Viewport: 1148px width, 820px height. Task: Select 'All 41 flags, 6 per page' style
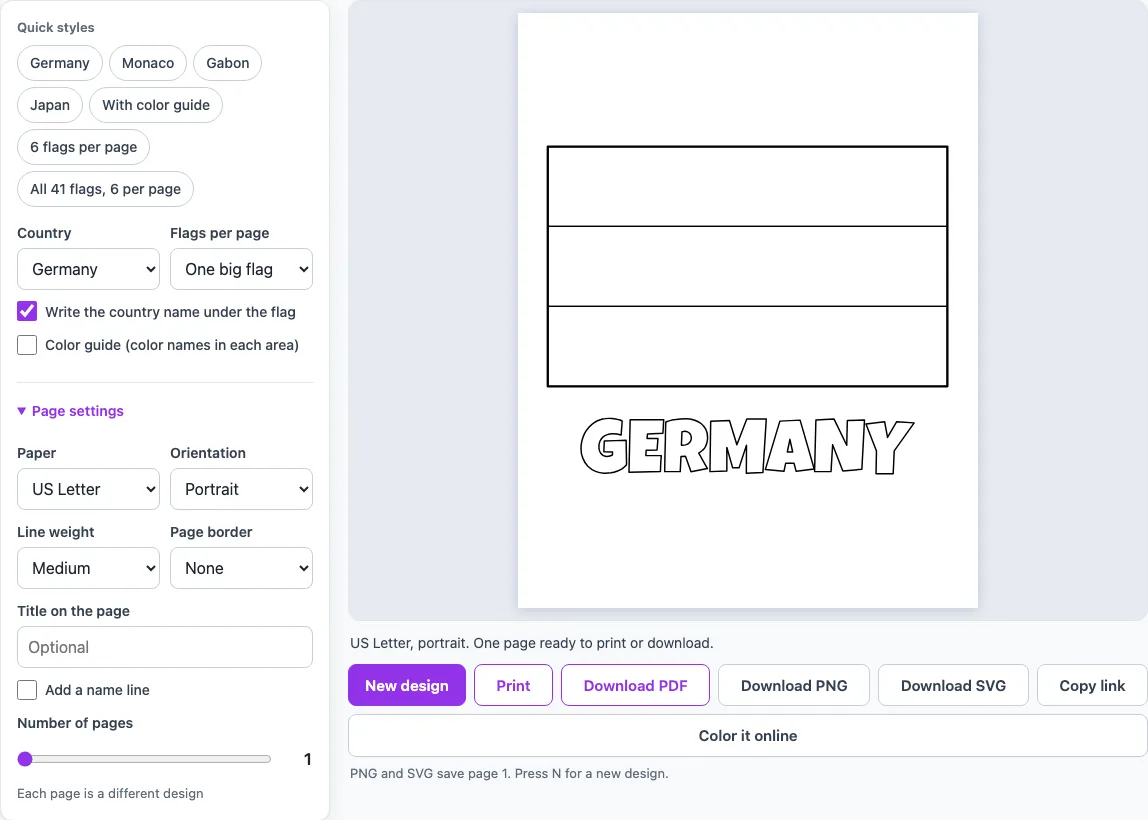click(x=105, y=189)
